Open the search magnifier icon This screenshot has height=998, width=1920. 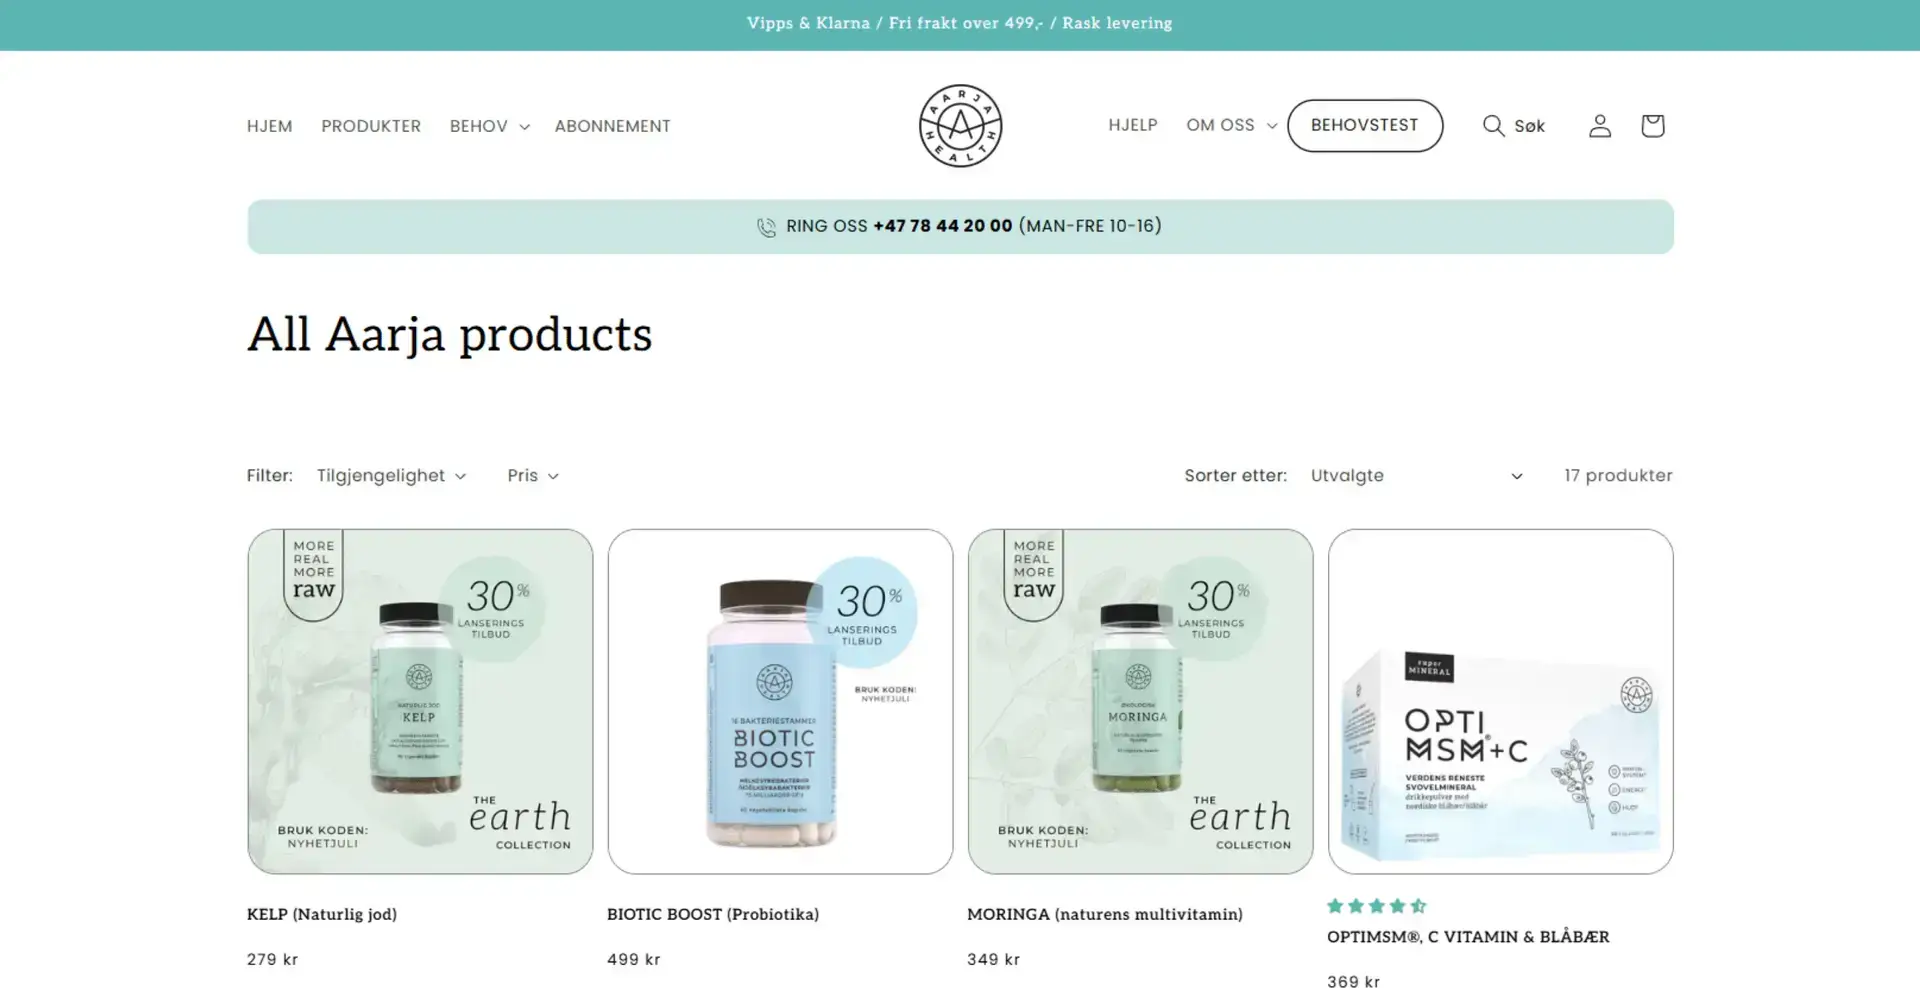pos(1493,126)
